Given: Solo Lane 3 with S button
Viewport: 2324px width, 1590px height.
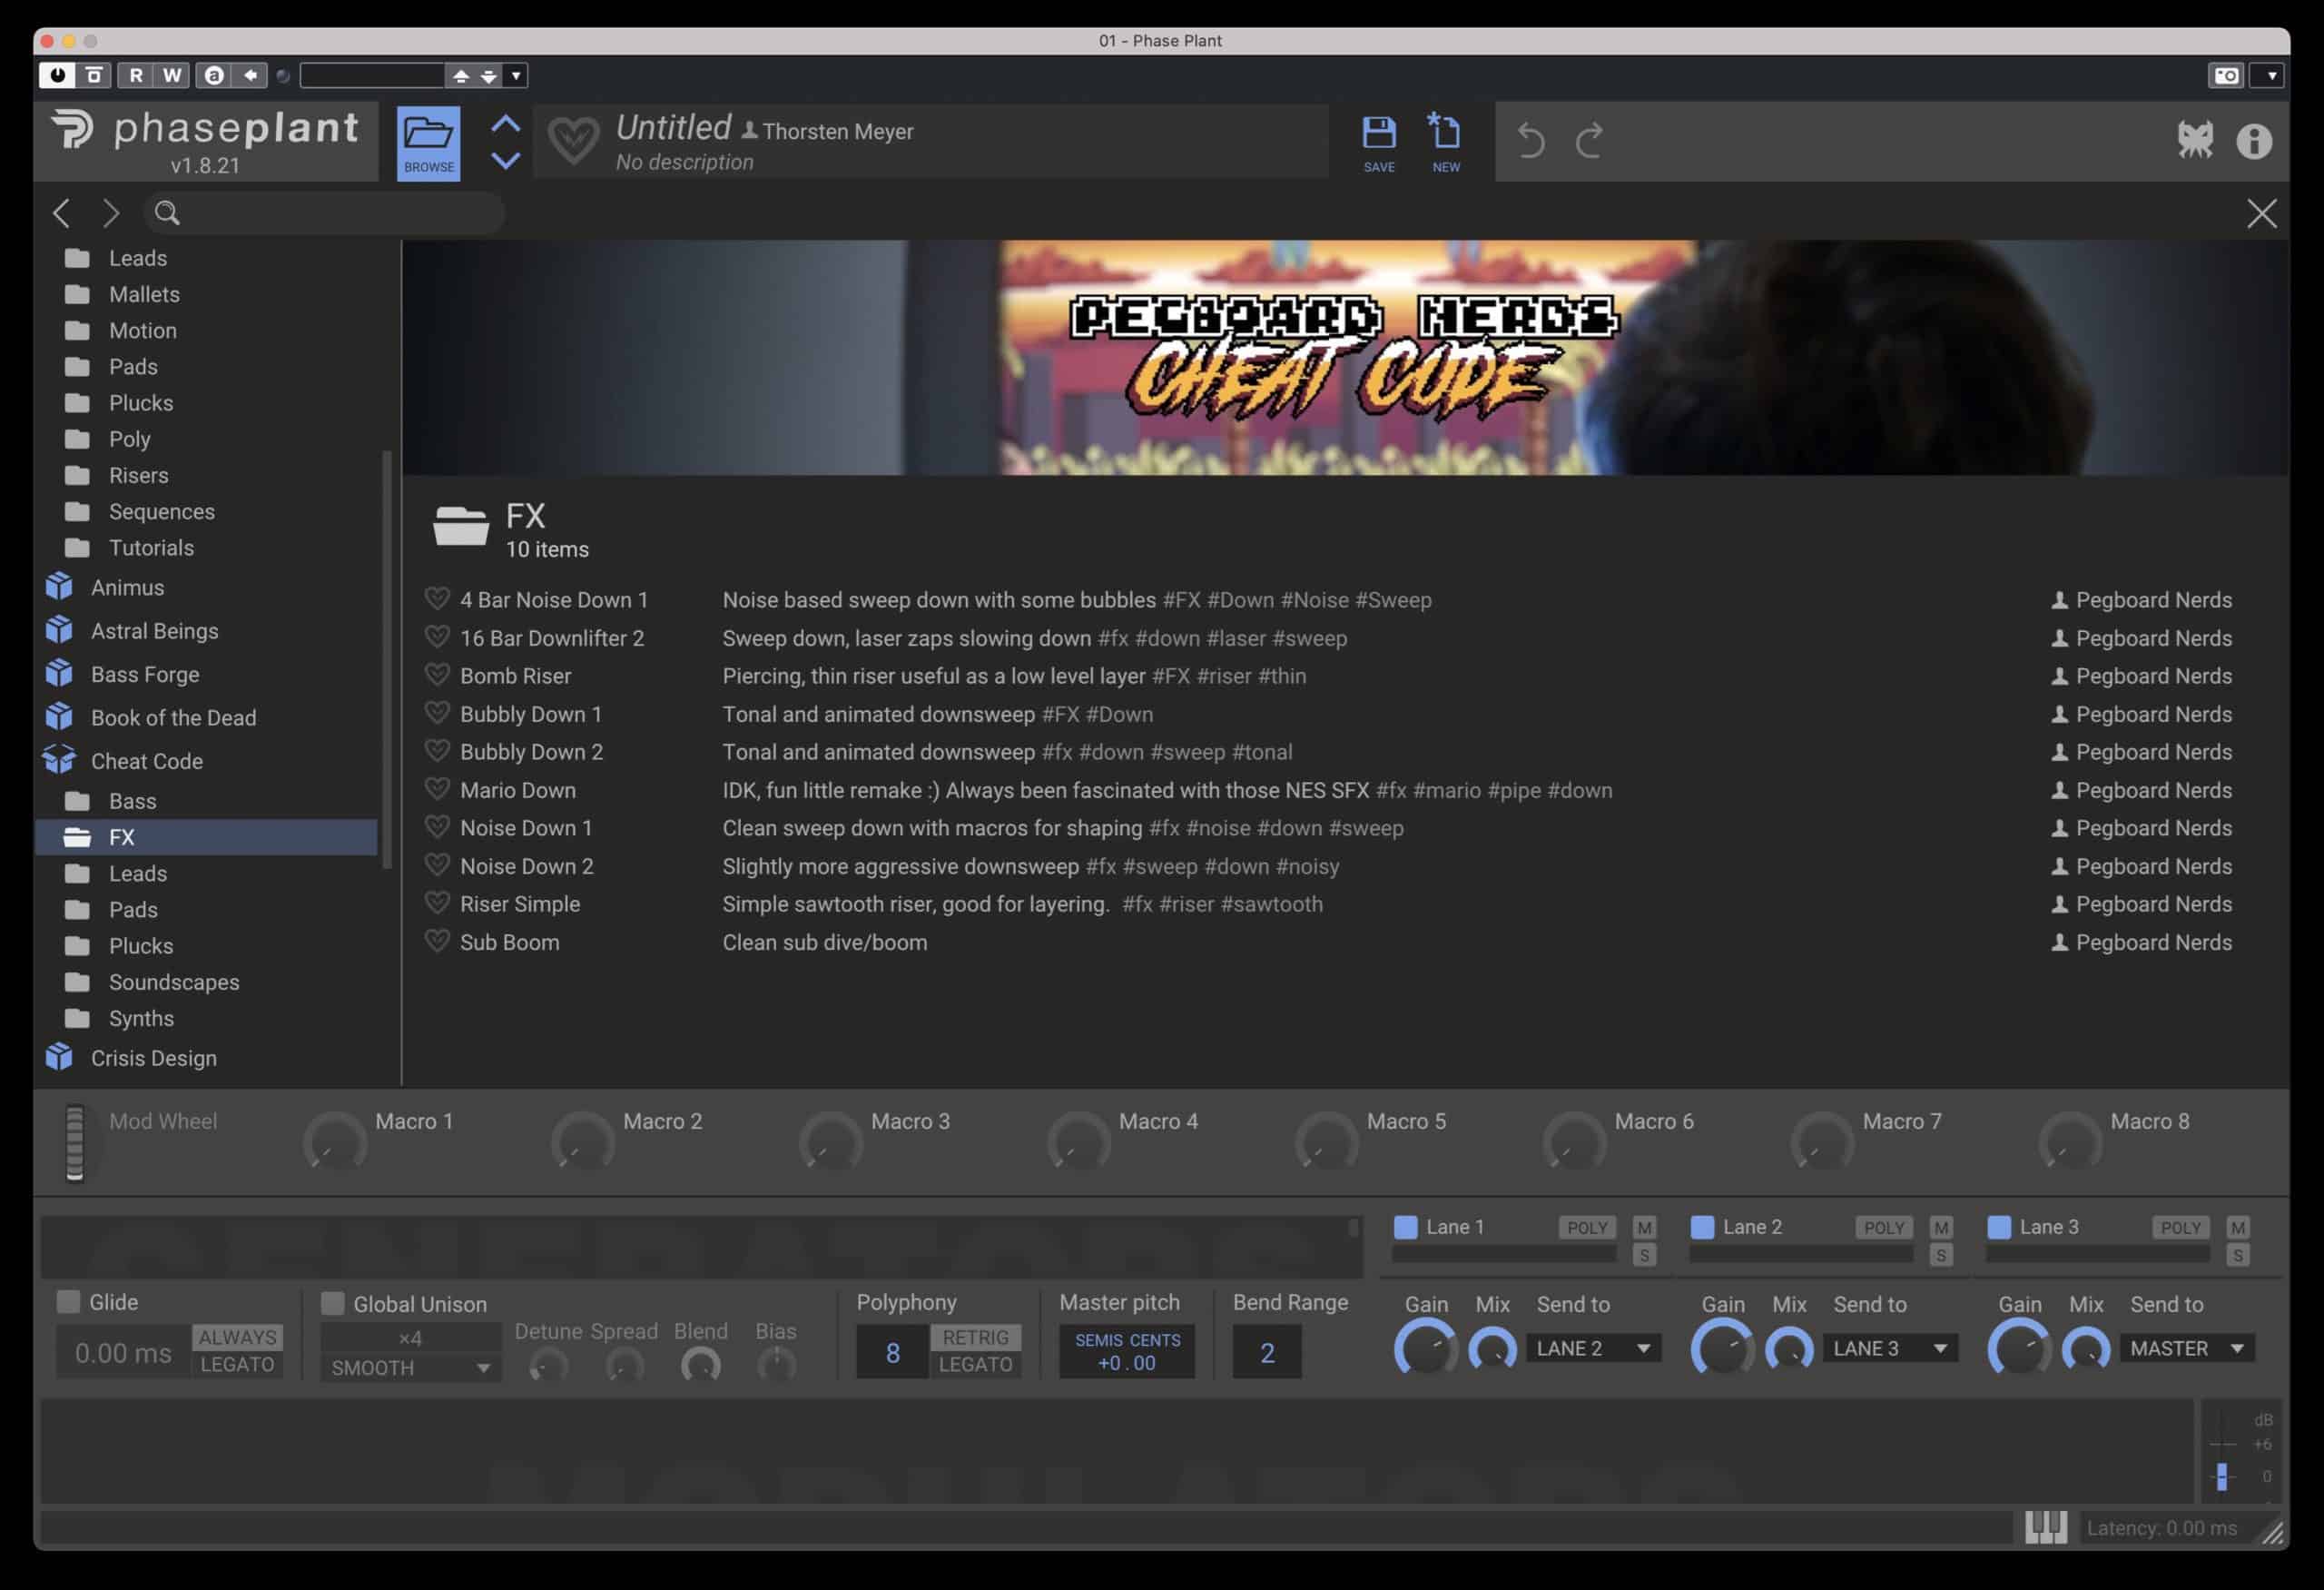Looking at the screenshot, I should (2238, 1255).
